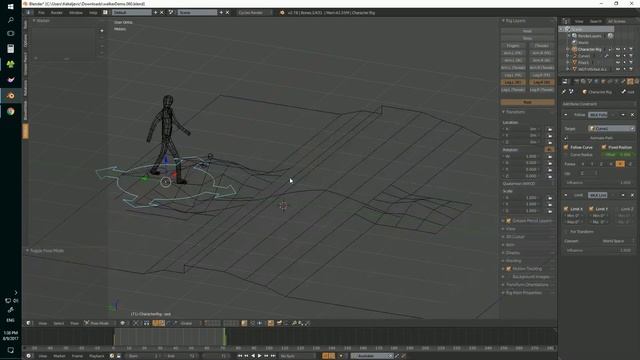640x360 pixels.
Task: Adjust the Follow Path Influence slider
Action: click(600, 183)
